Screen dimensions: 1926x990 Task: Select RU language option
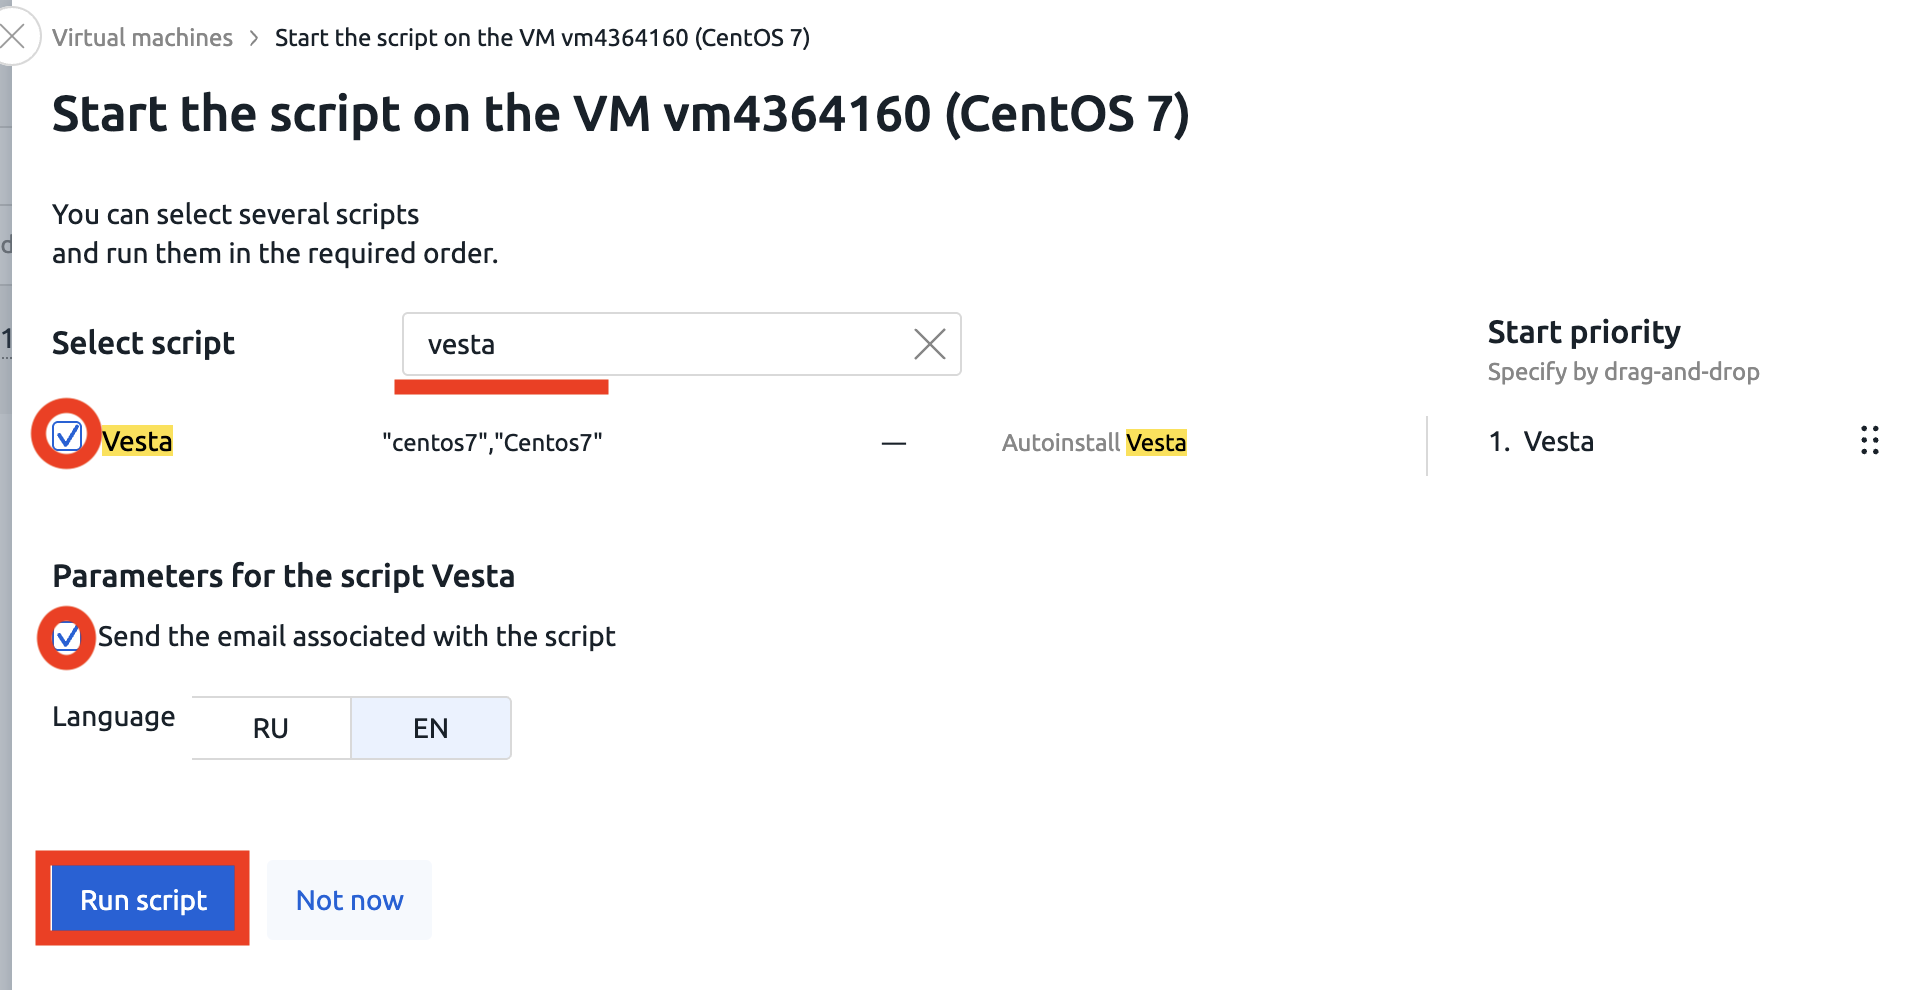271,728
